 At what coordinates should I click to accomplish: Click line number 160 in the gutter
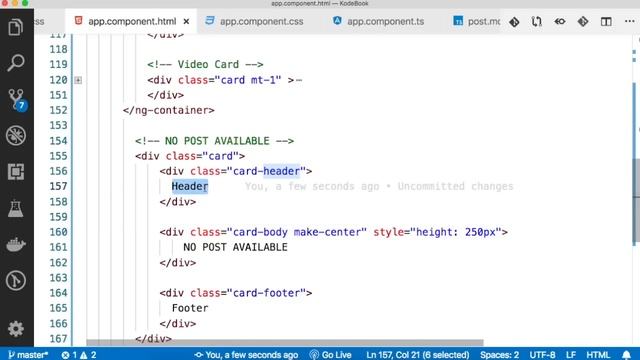tap(58, 232)
